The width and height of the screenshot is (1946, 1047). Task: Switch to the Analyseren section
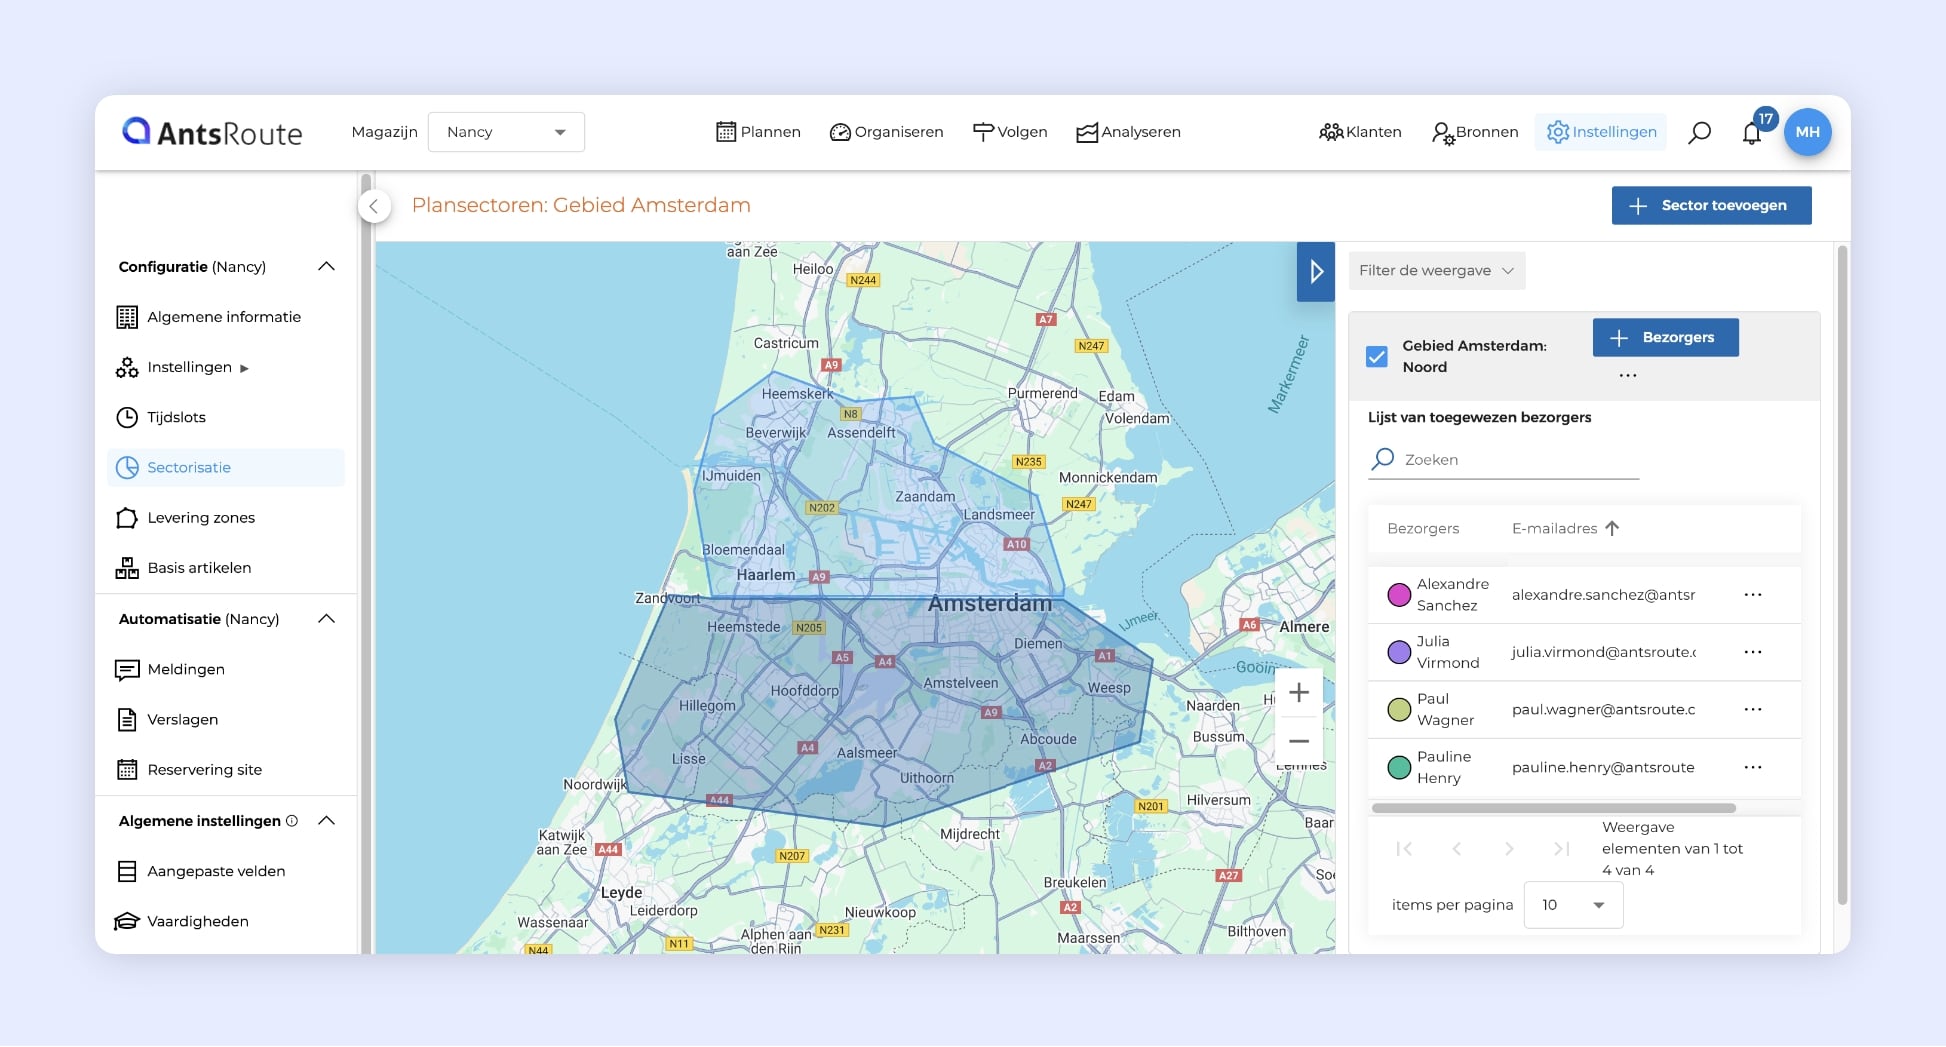pos(1128,131)
